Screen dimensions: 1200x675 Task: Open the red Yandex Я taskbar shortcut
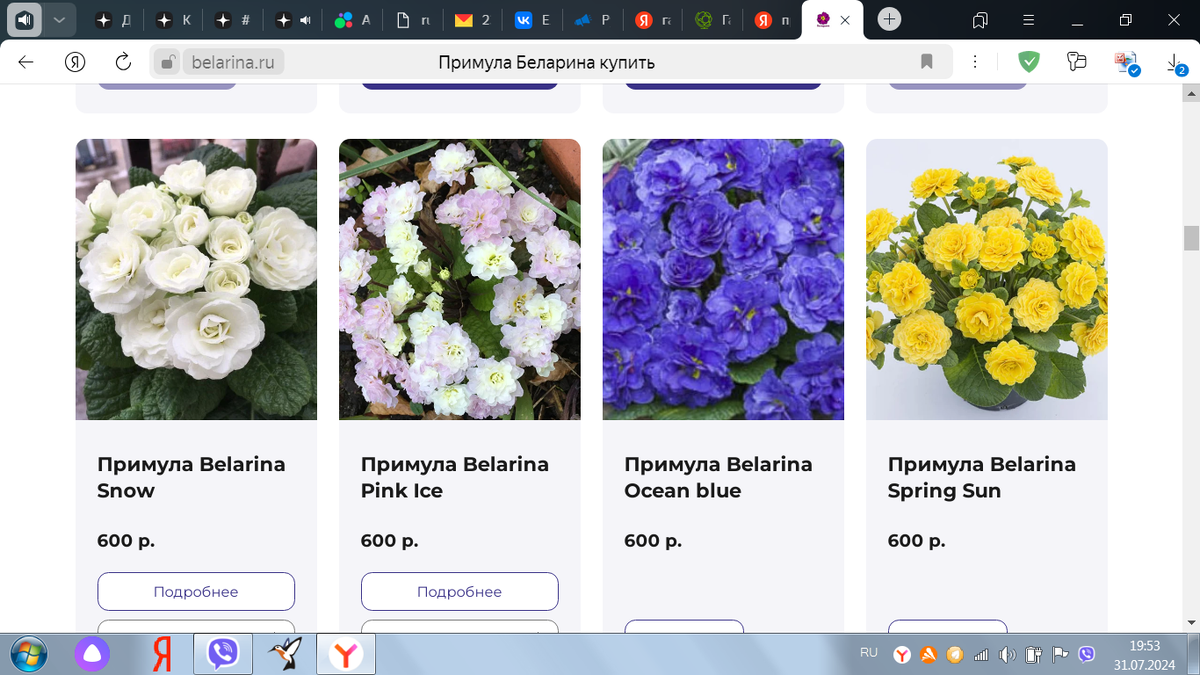click(x=161, y=655)
